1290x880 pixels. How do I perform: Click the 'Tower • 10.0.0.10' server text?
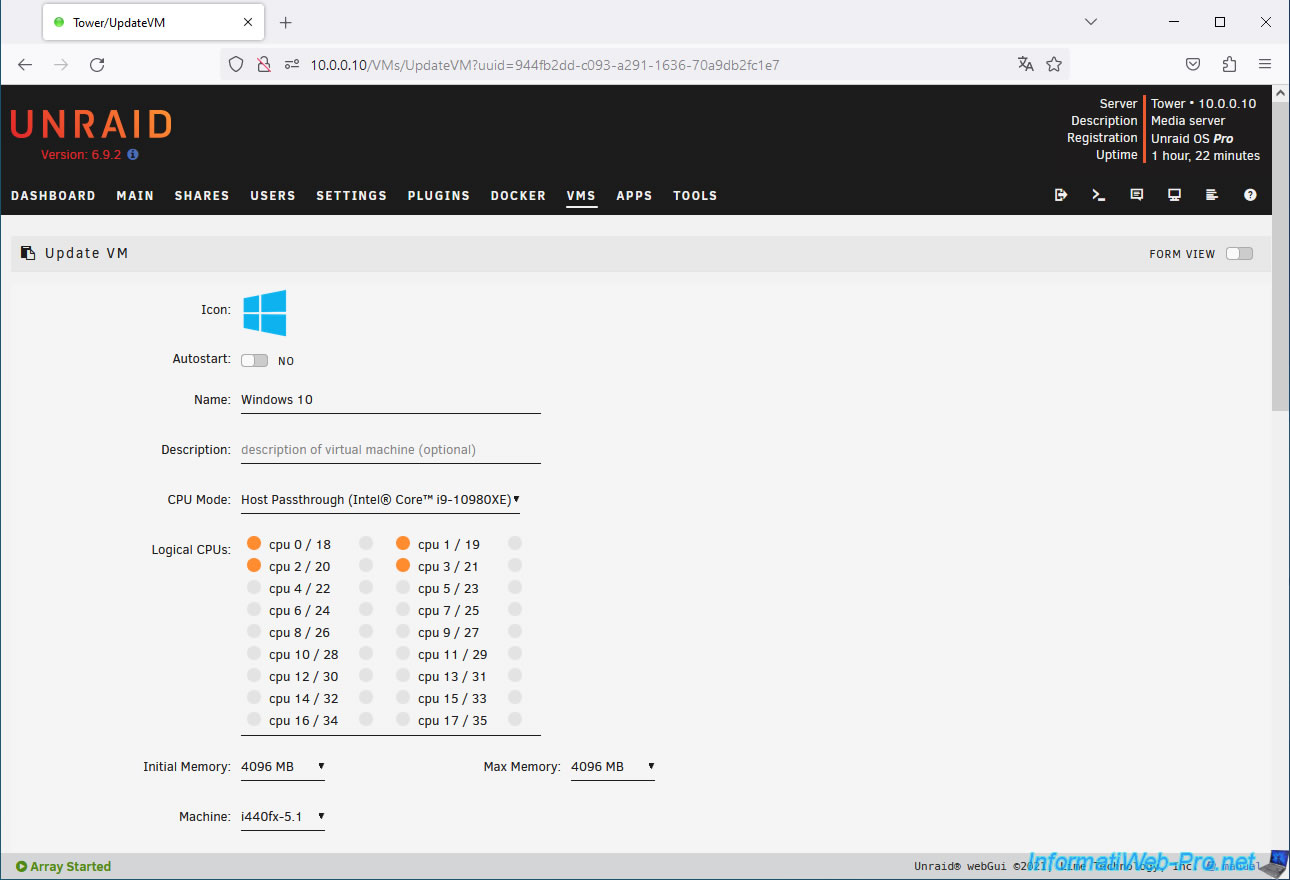pyautogui.click(x=1204, y=103)
